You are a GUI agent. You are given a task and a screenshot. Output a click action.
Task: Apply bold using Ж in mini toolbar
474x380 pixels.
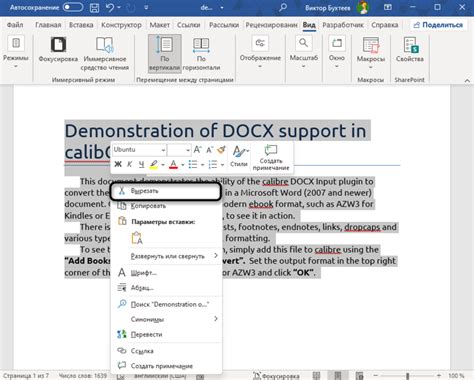(118, 164)
